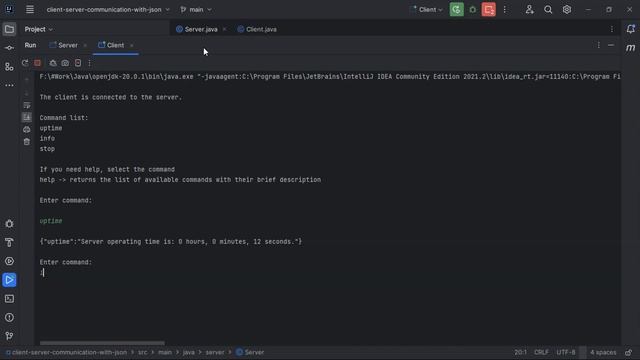The width and height of the screenshot is (640, 360).
Task: Click the horizontal console scrollbar
Action: (102, 343)
